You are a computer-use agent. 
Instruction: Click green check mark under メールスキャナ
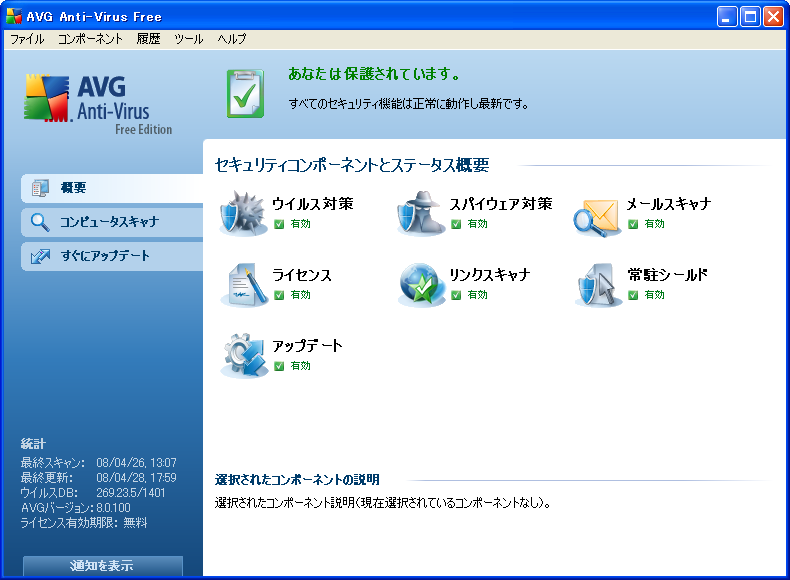pyautogui.click(x=633, y=224)
